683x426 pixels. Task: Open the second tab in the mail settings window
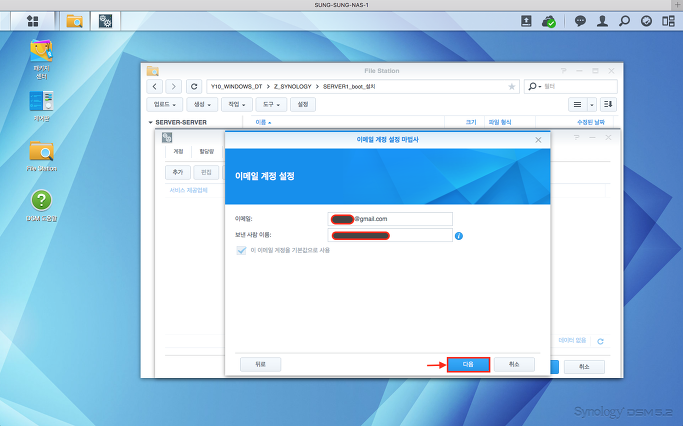click(206, 152)
